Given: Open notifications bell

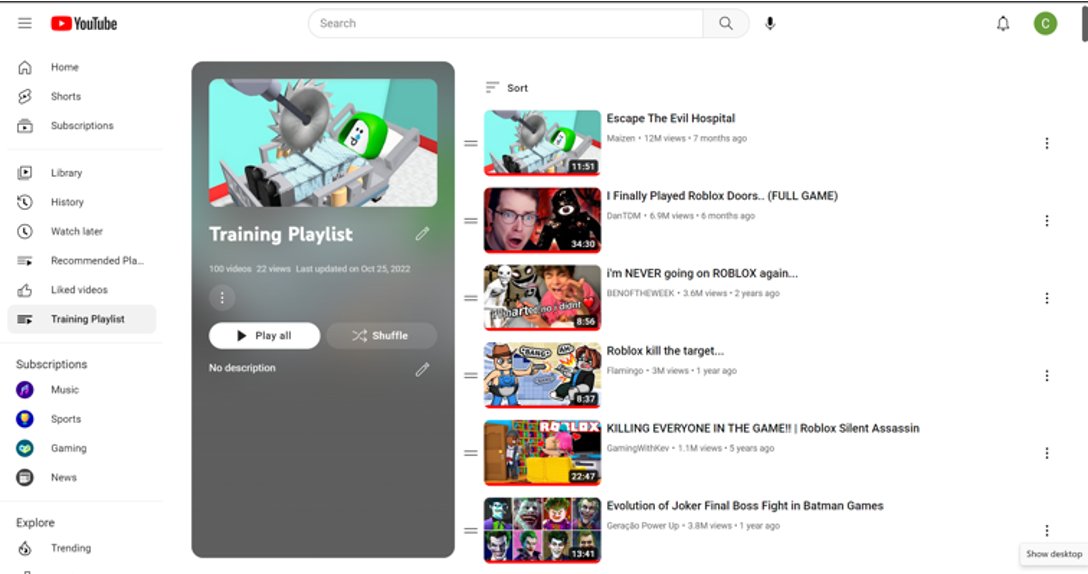Looking at the screenshot, I should pos(1003,24).
